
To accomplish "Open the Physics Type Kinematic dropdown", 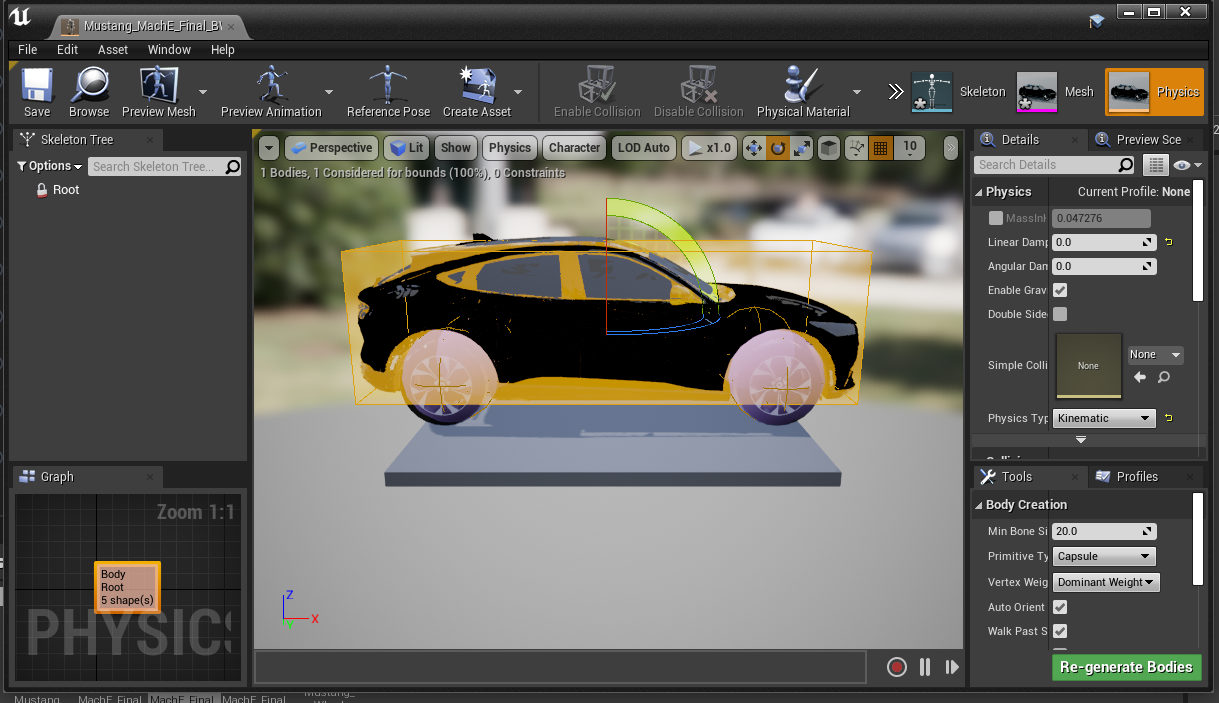I will coord(1104,418).
